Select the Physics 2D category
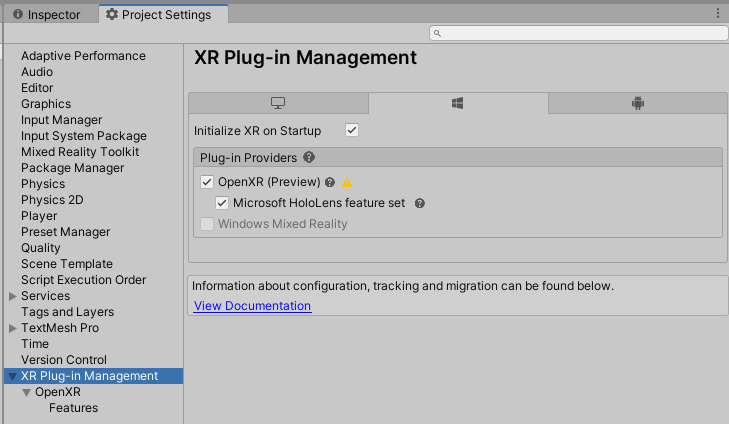729x424 pixels. [x=52, y=200]
